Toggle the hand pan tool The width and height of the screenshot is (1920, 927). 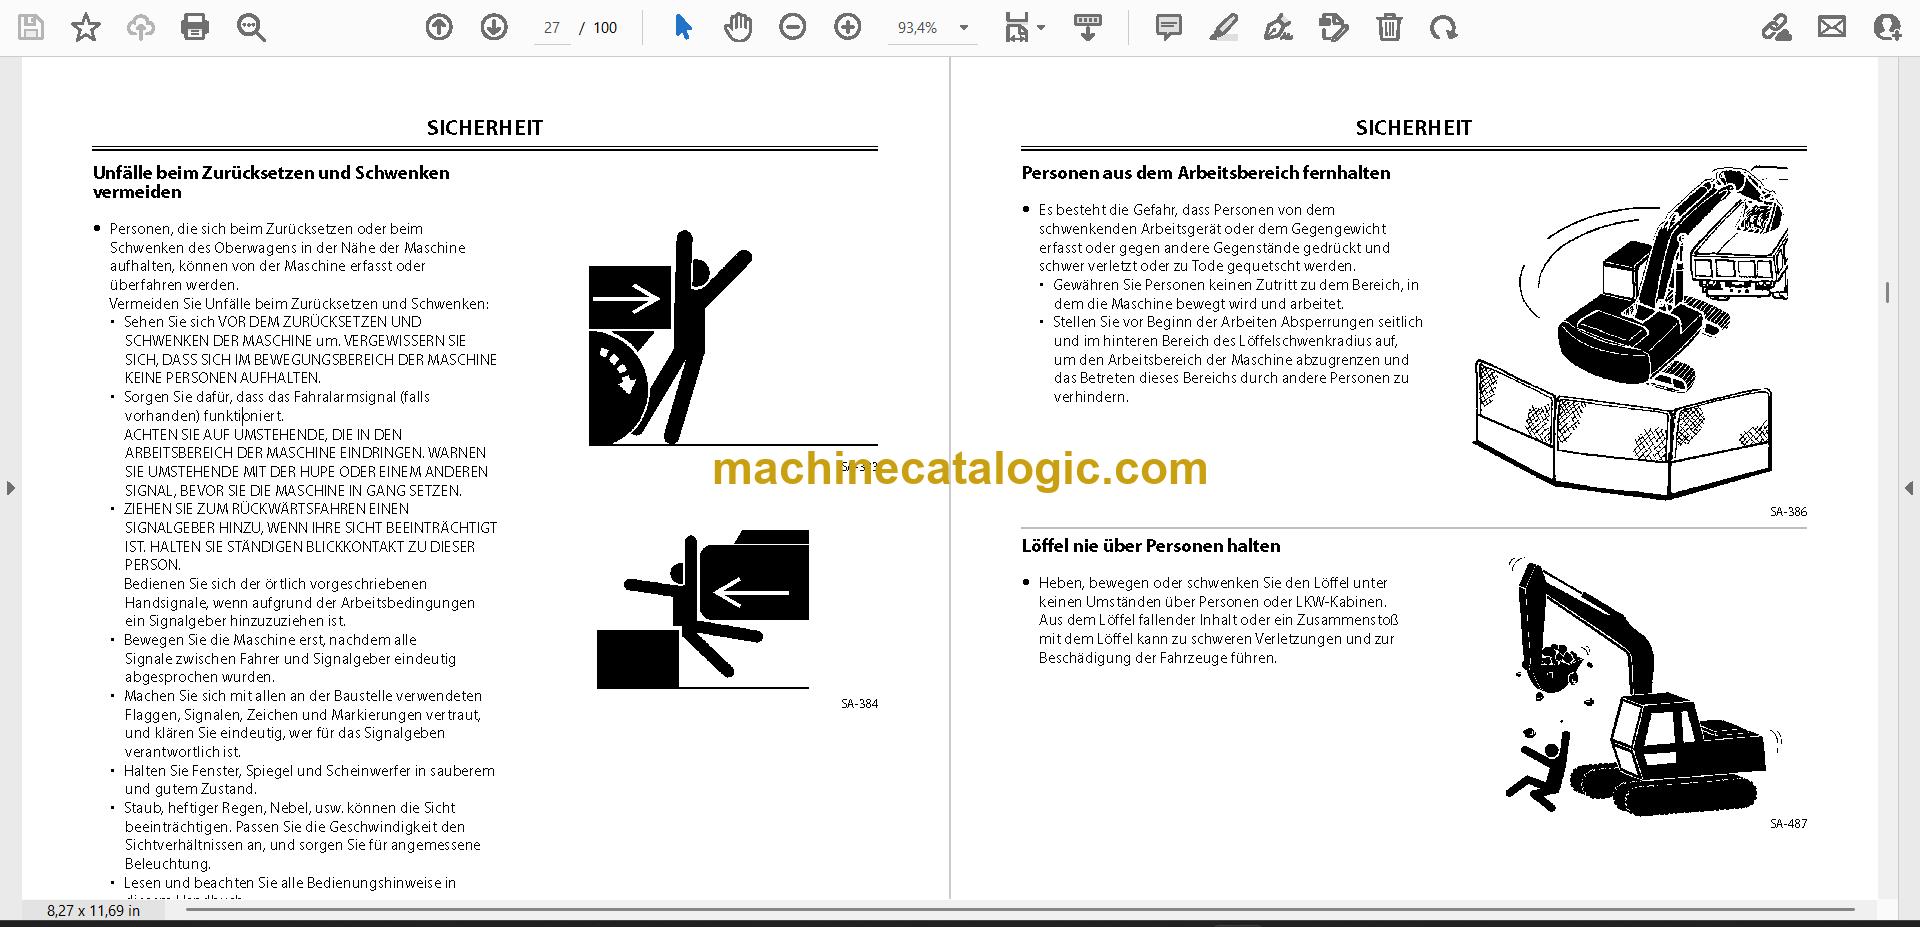coord(738,27)
